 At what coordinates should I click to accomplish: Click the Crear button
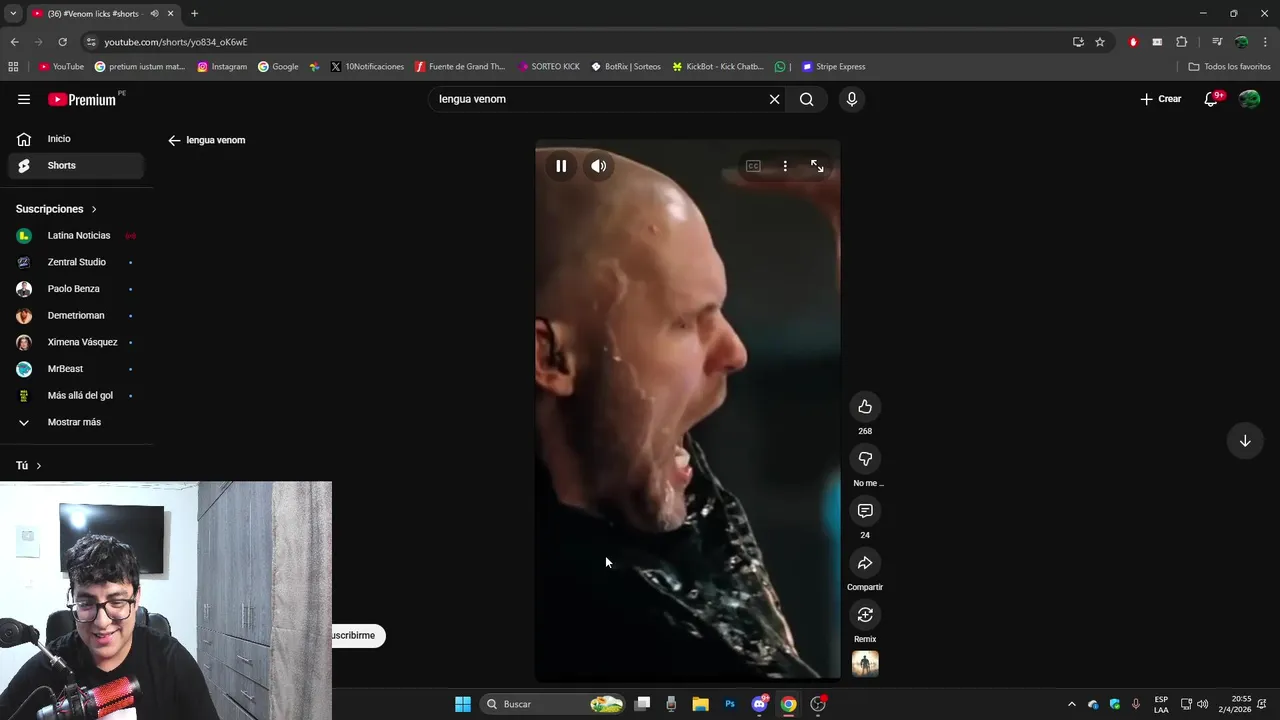[1161, 99]
